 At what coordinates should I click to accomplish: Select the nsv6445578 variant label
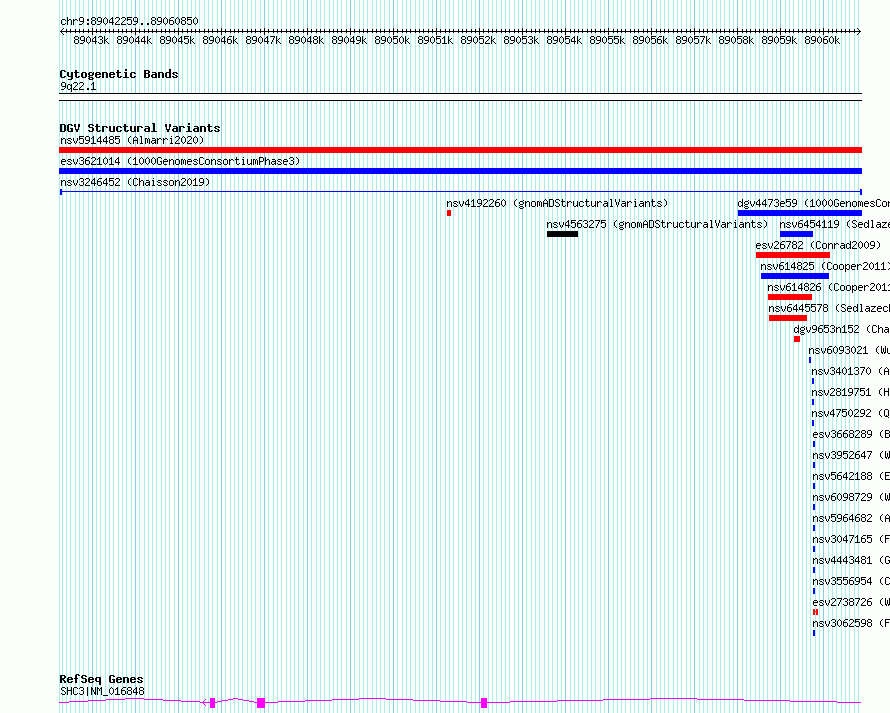coord(829,308)
